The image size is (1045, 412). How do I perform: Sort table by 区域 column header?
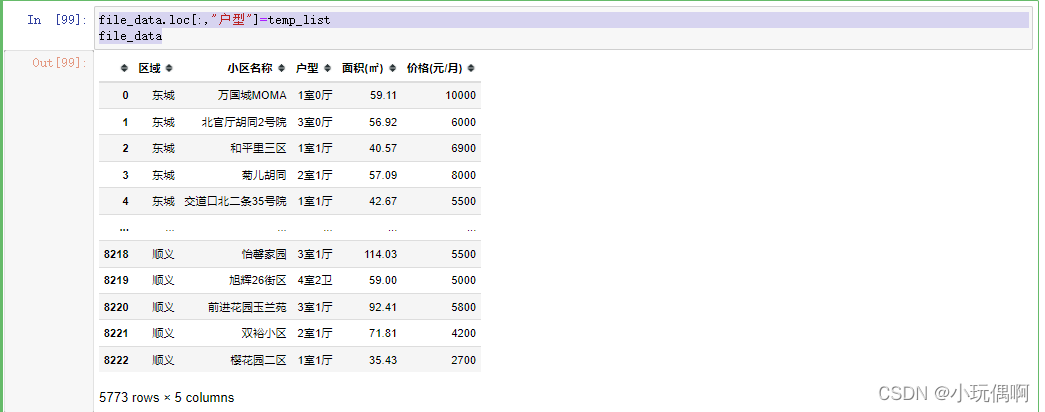pyautogui.click(x=155, y=68)
